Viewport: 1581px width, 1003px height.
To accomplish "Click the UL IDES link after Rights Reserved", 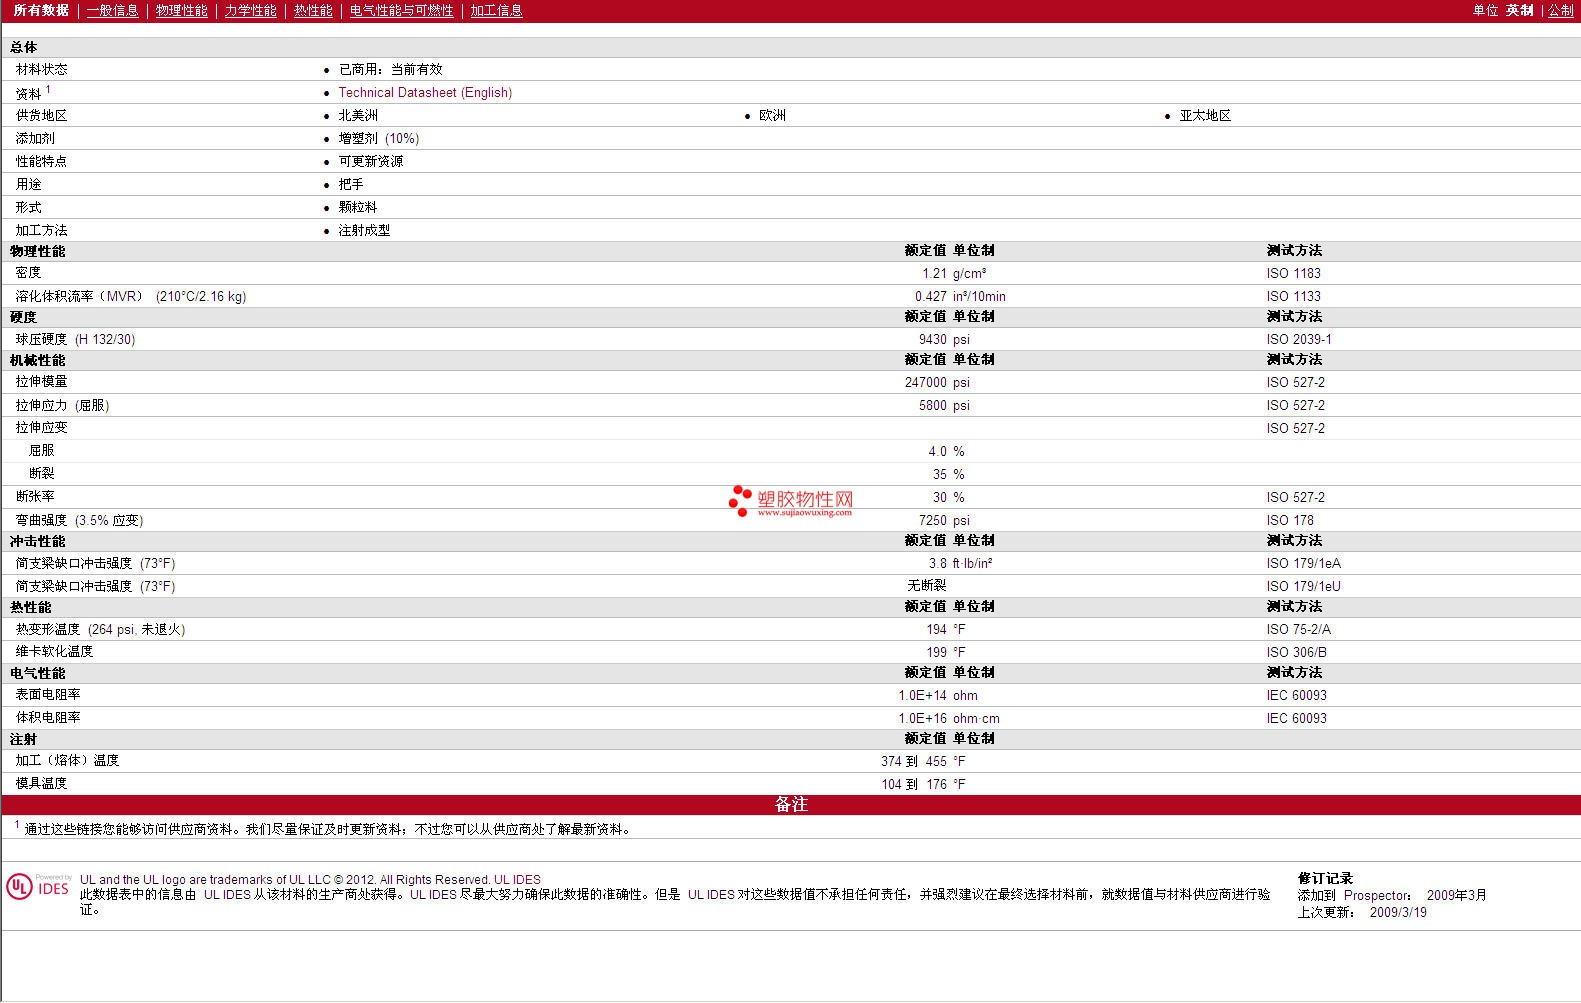I will coord(517,880).
